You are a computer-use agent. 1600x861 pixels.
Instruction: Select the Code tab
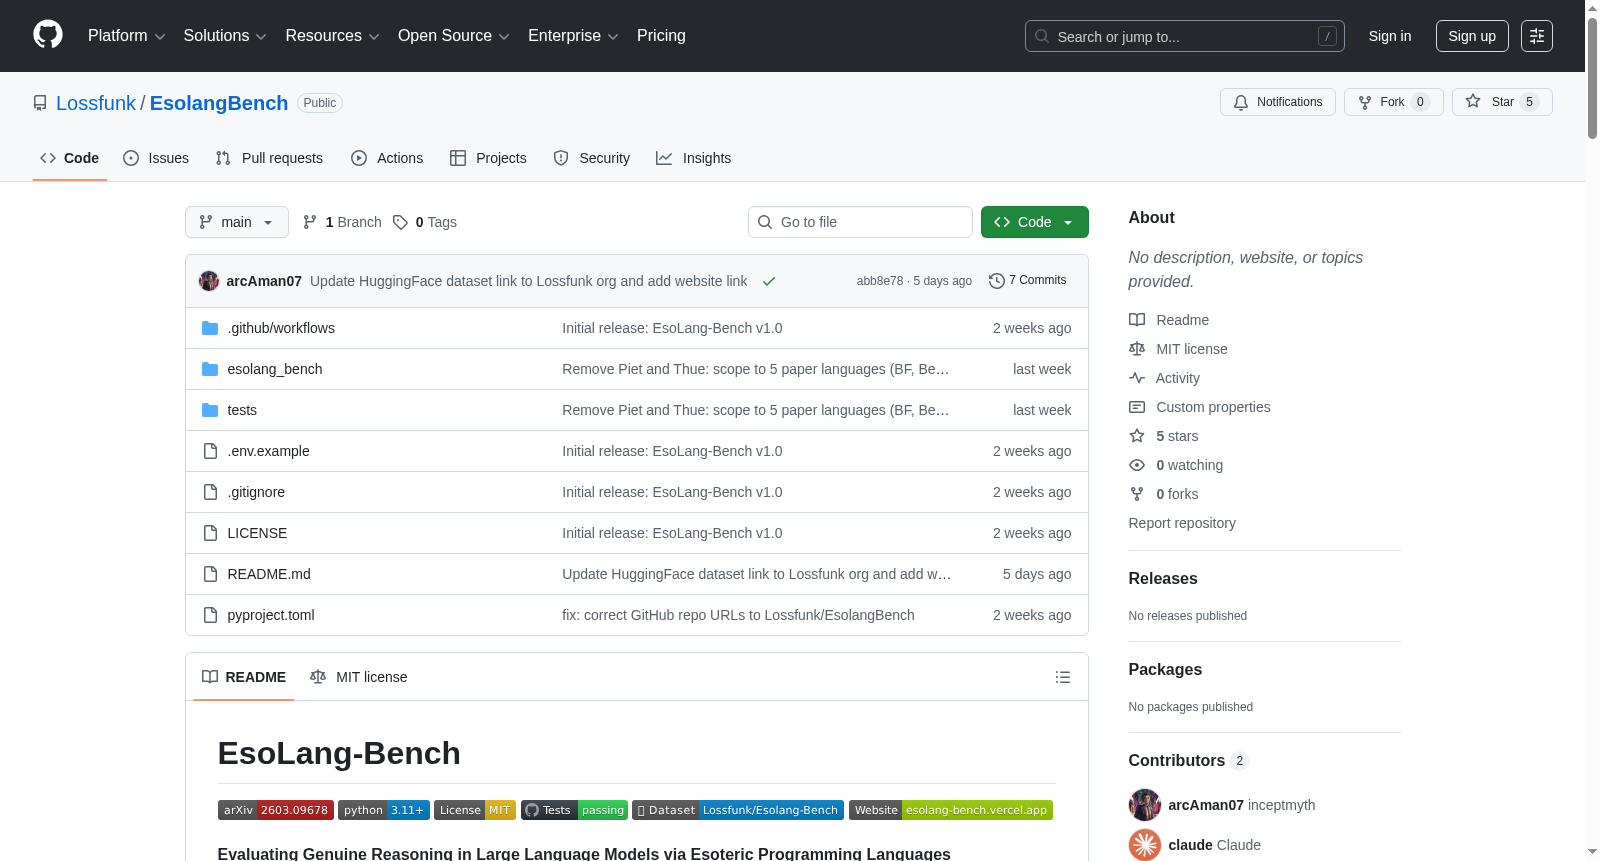(x=70, y=158)
